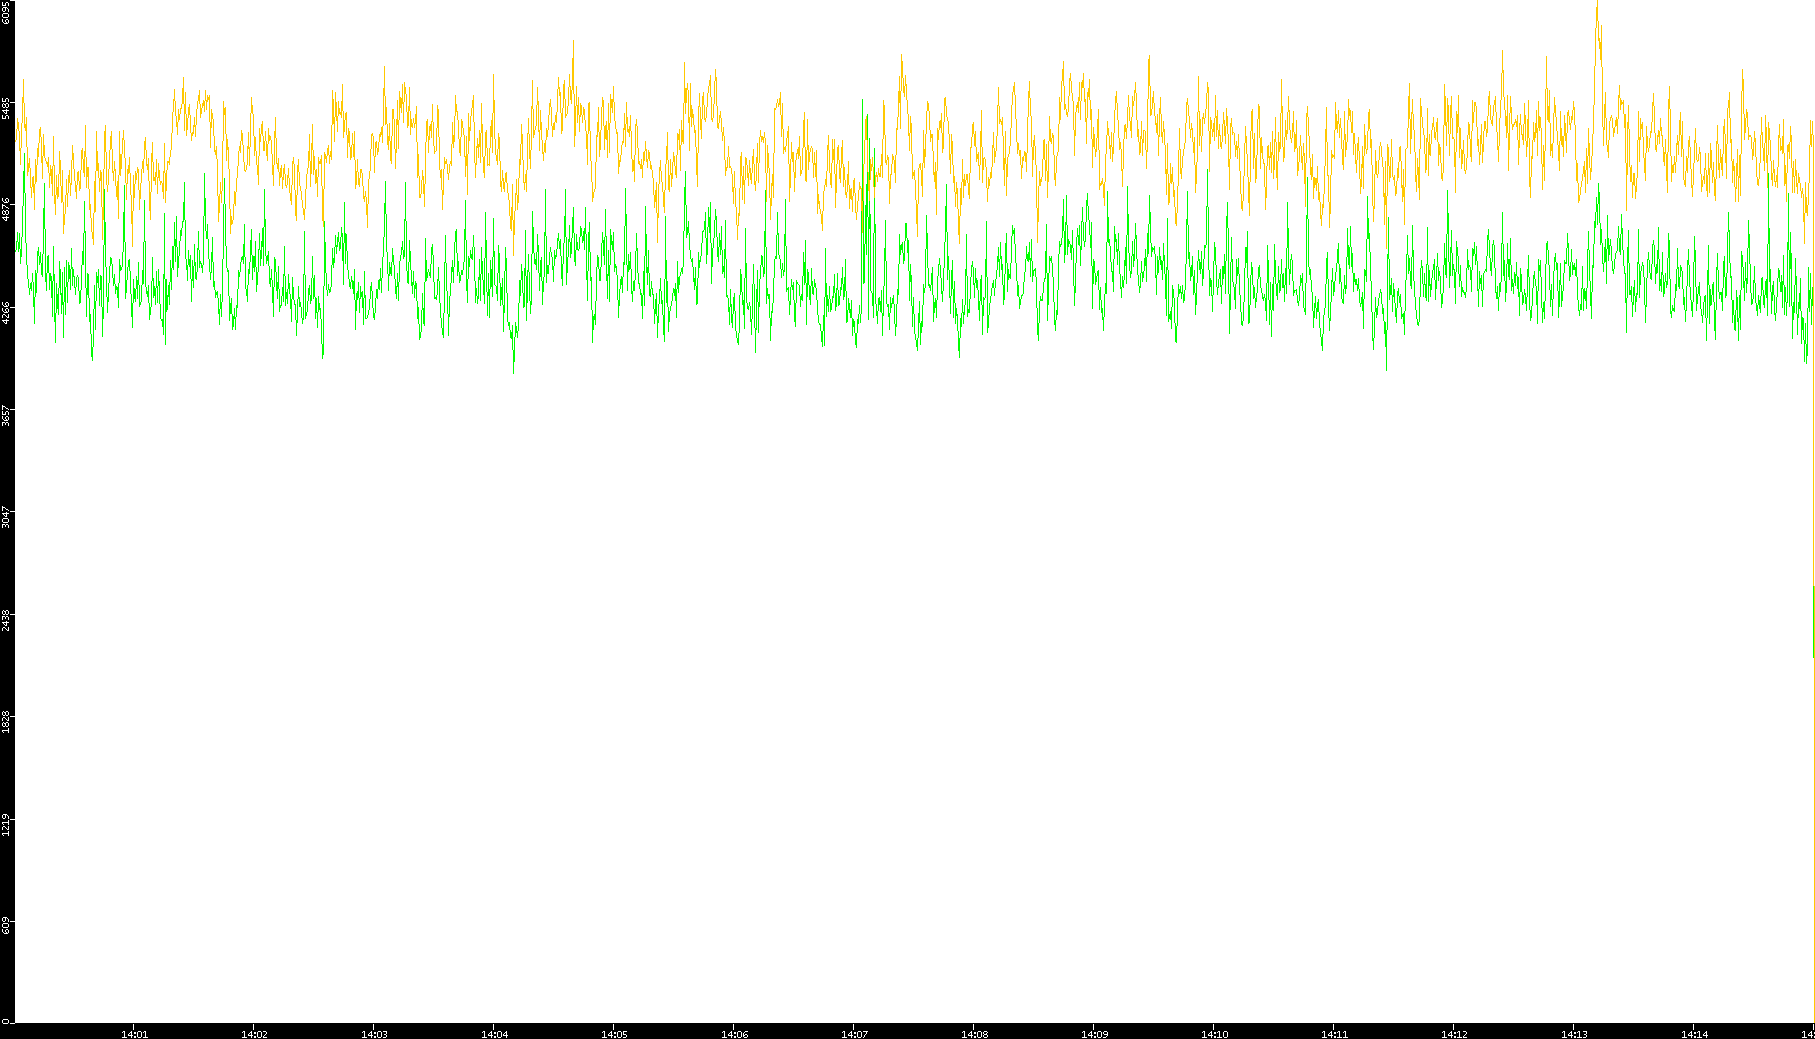Select the 14:11 time axis marker
Viewport: 1815px width, 1039px height.
(1334, 1034)
